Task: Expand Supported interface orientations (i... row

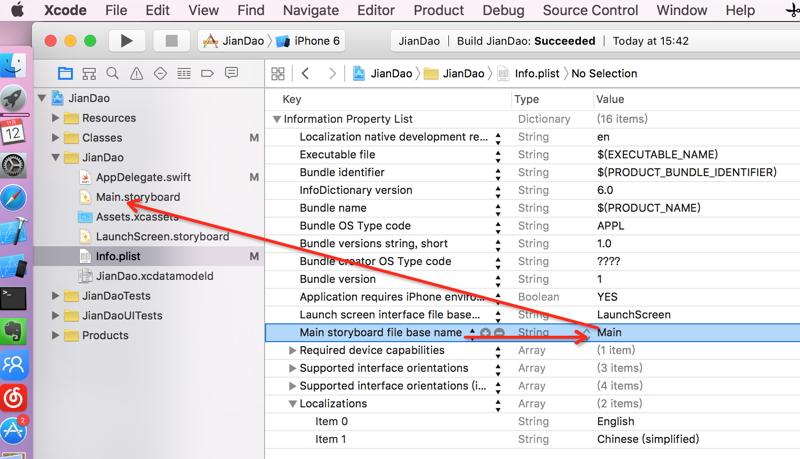Action: 292,386
